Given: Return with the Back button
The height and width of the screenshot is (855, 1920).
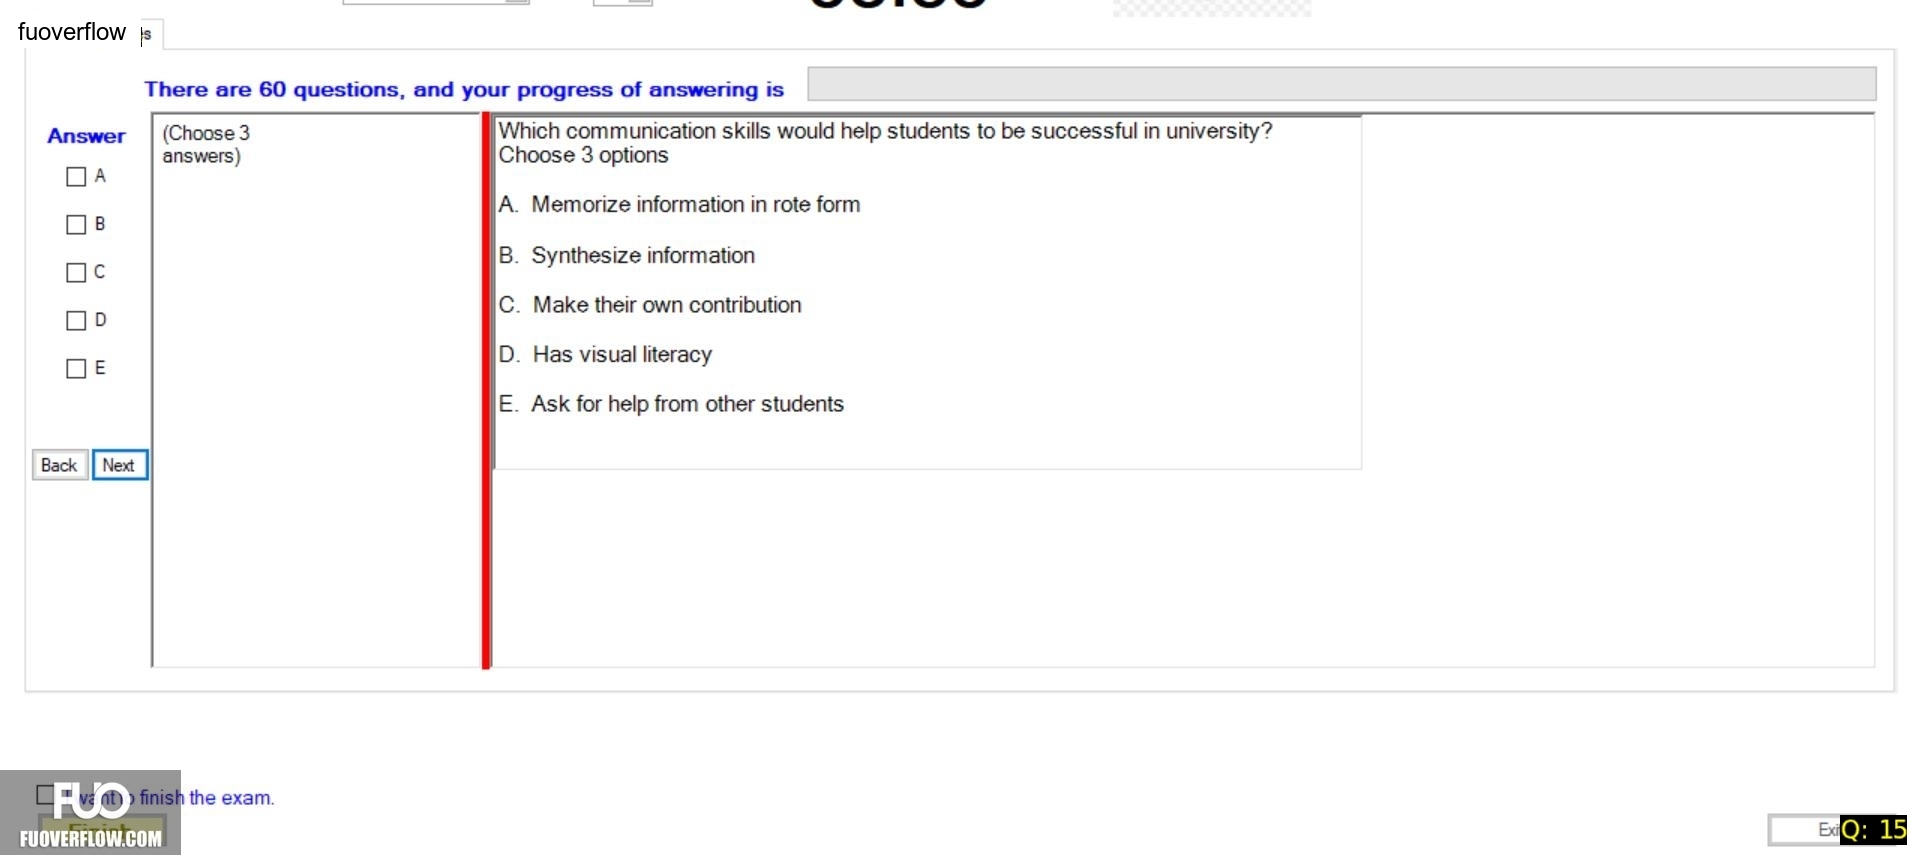Looking at the screenshot, I should point(60,465).
